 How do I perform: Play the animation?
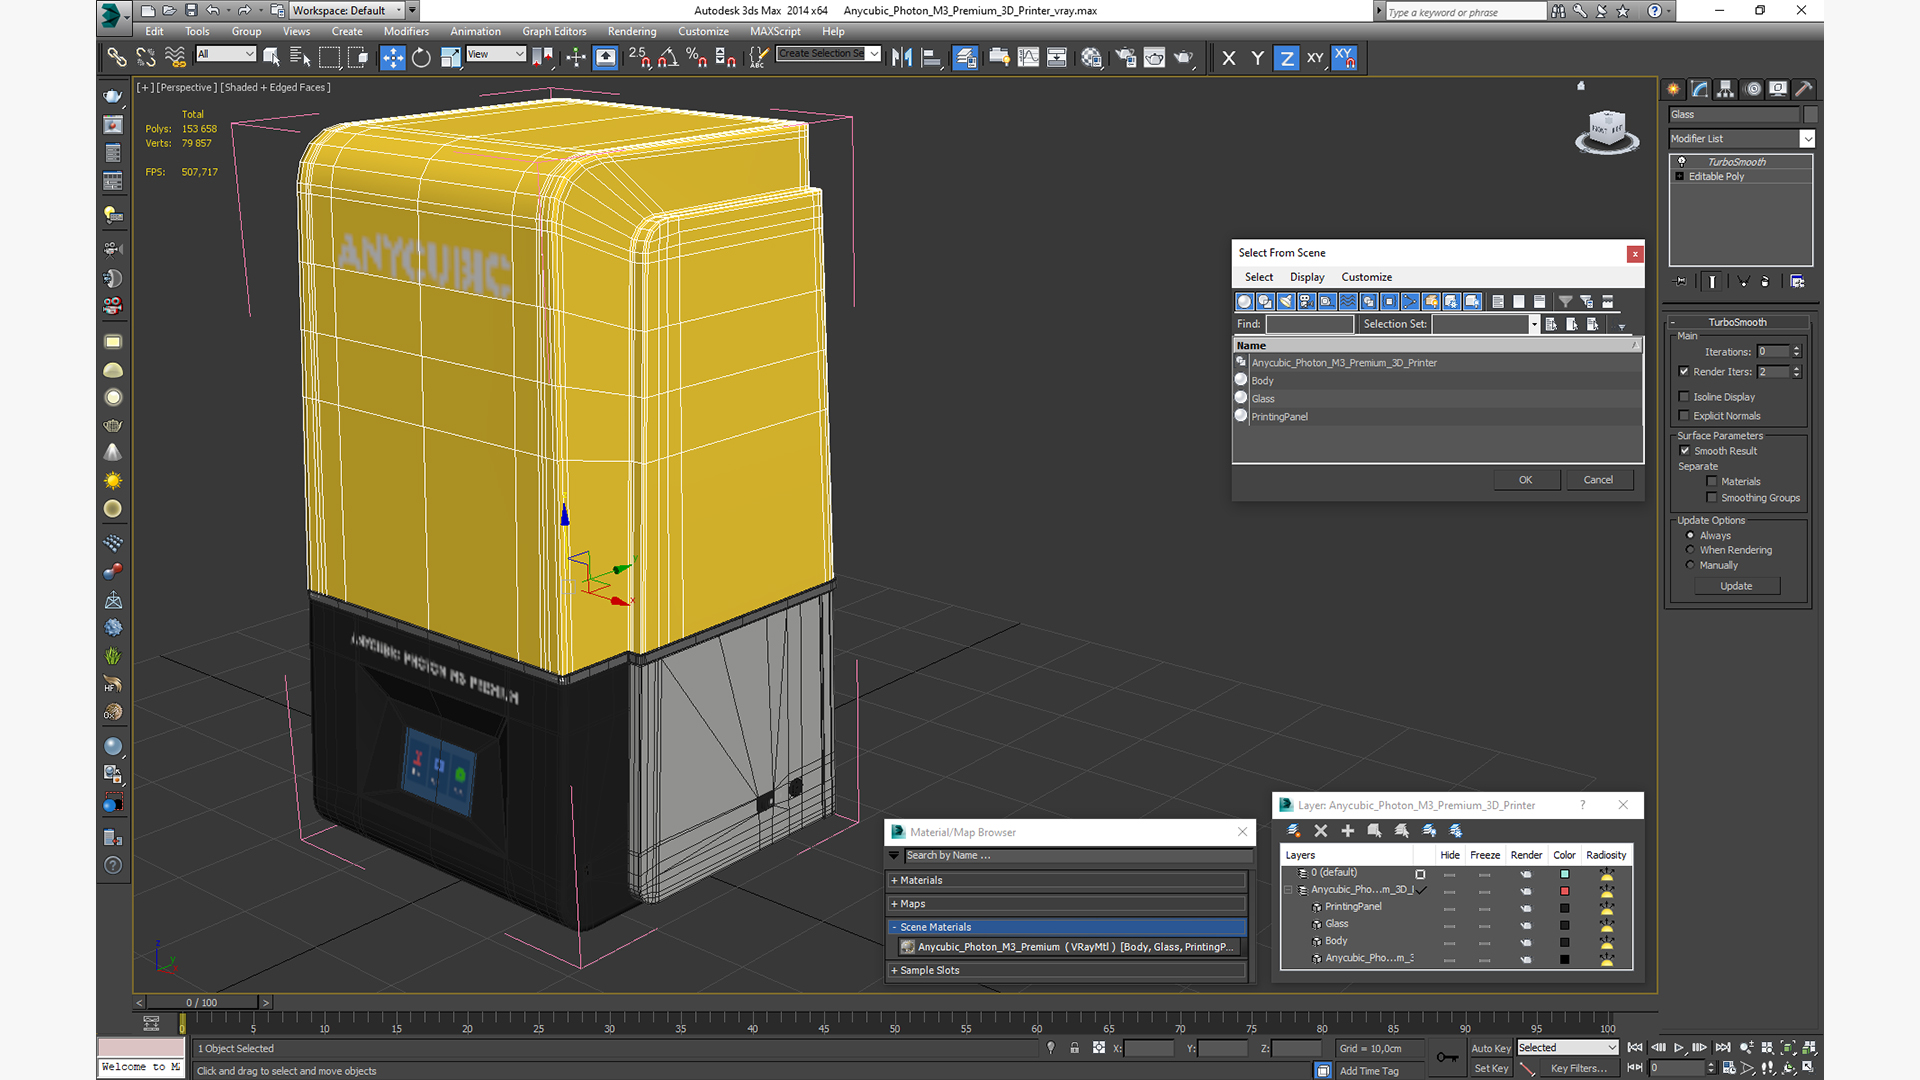[1679, 1047]
